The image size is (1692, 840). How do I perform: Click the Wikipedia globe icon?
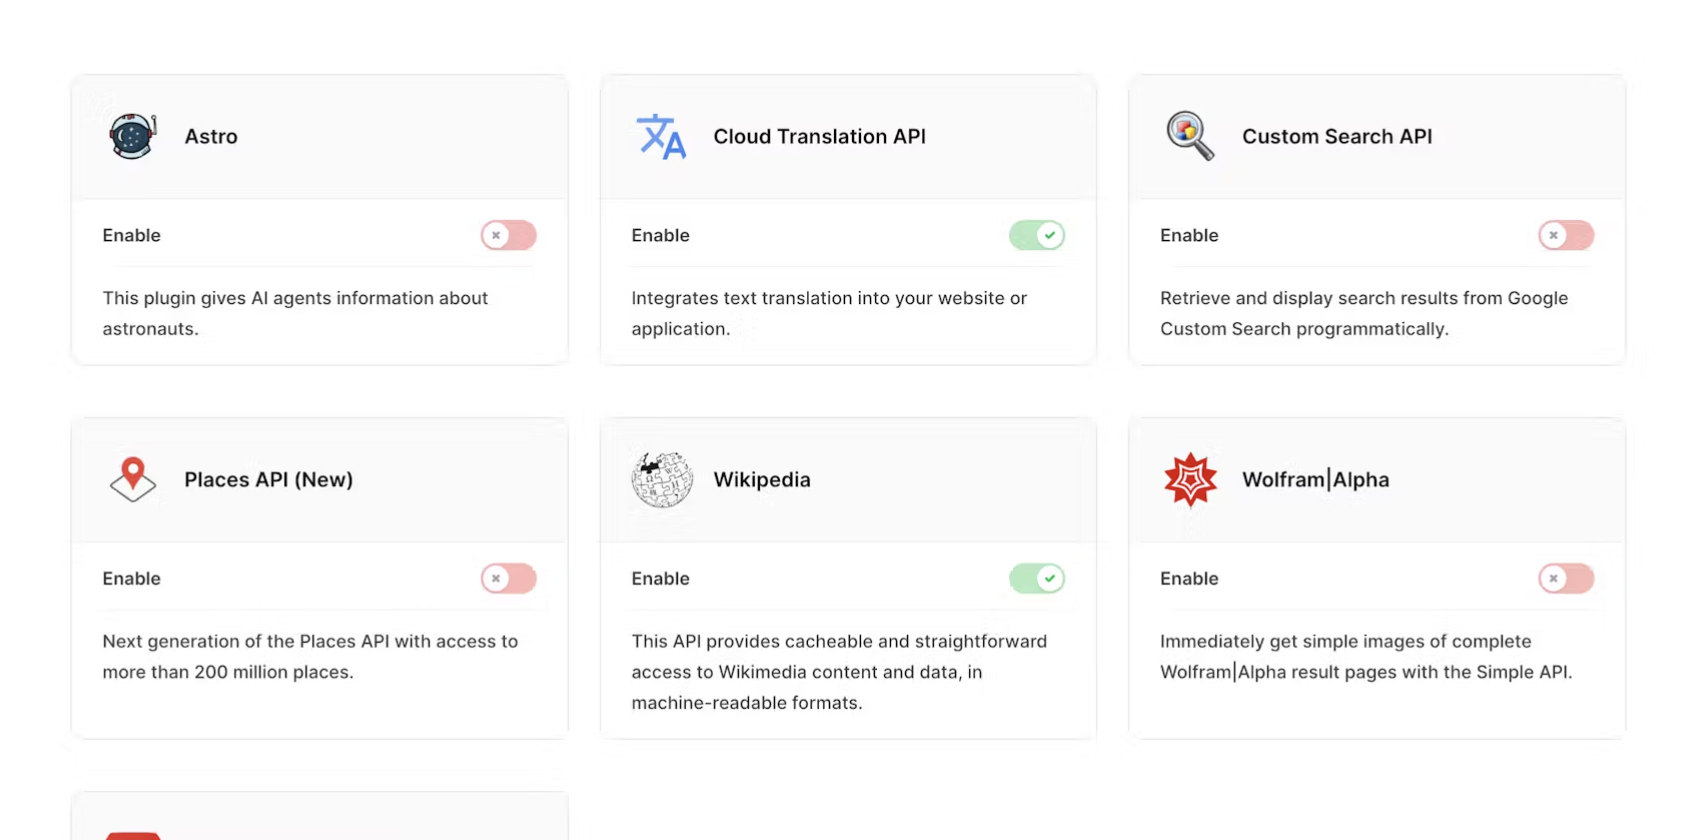tap(662, 479)
